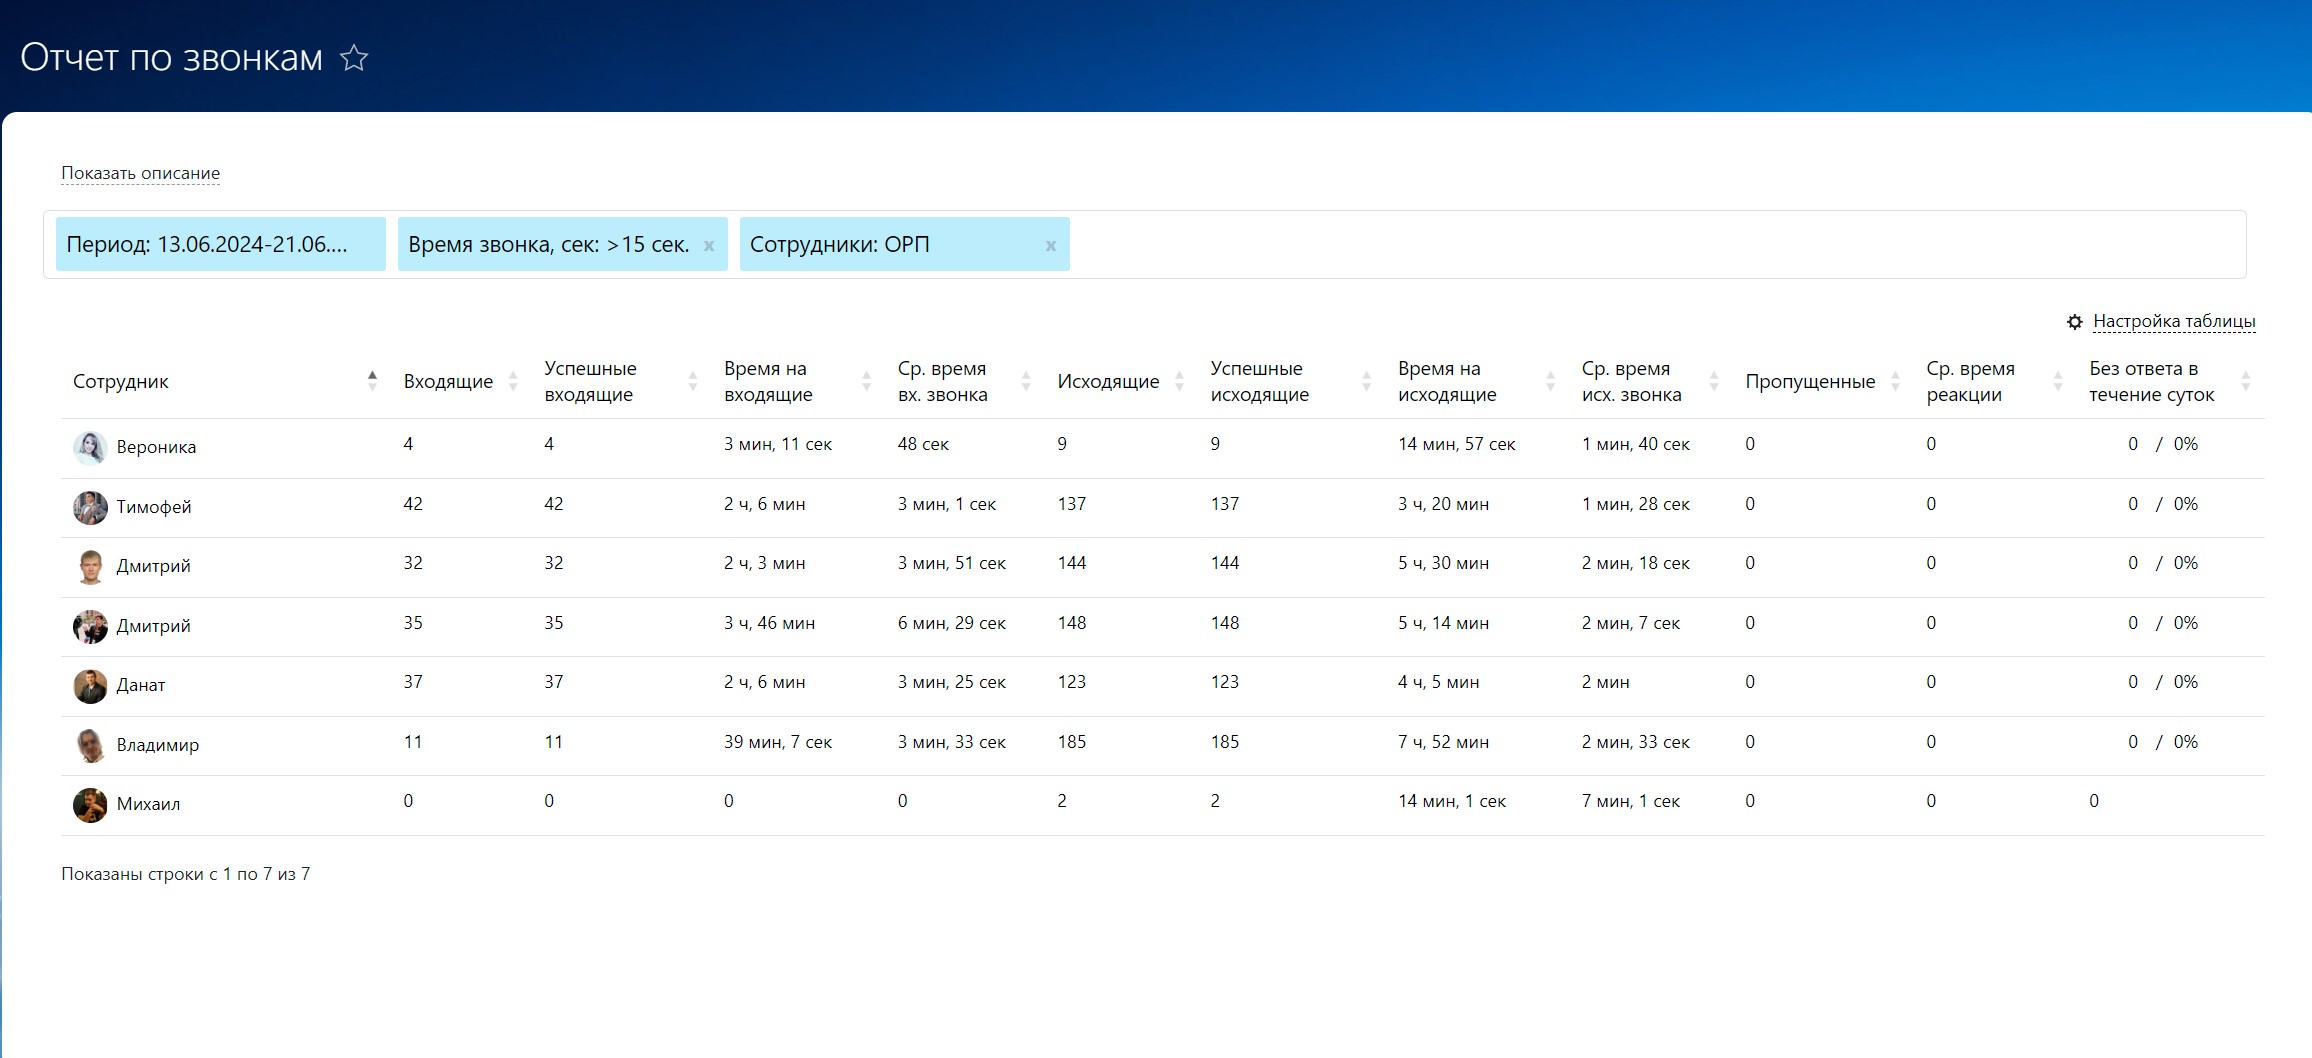
Task: Sort by Исходящие column
Action: tap(1179, 381)
